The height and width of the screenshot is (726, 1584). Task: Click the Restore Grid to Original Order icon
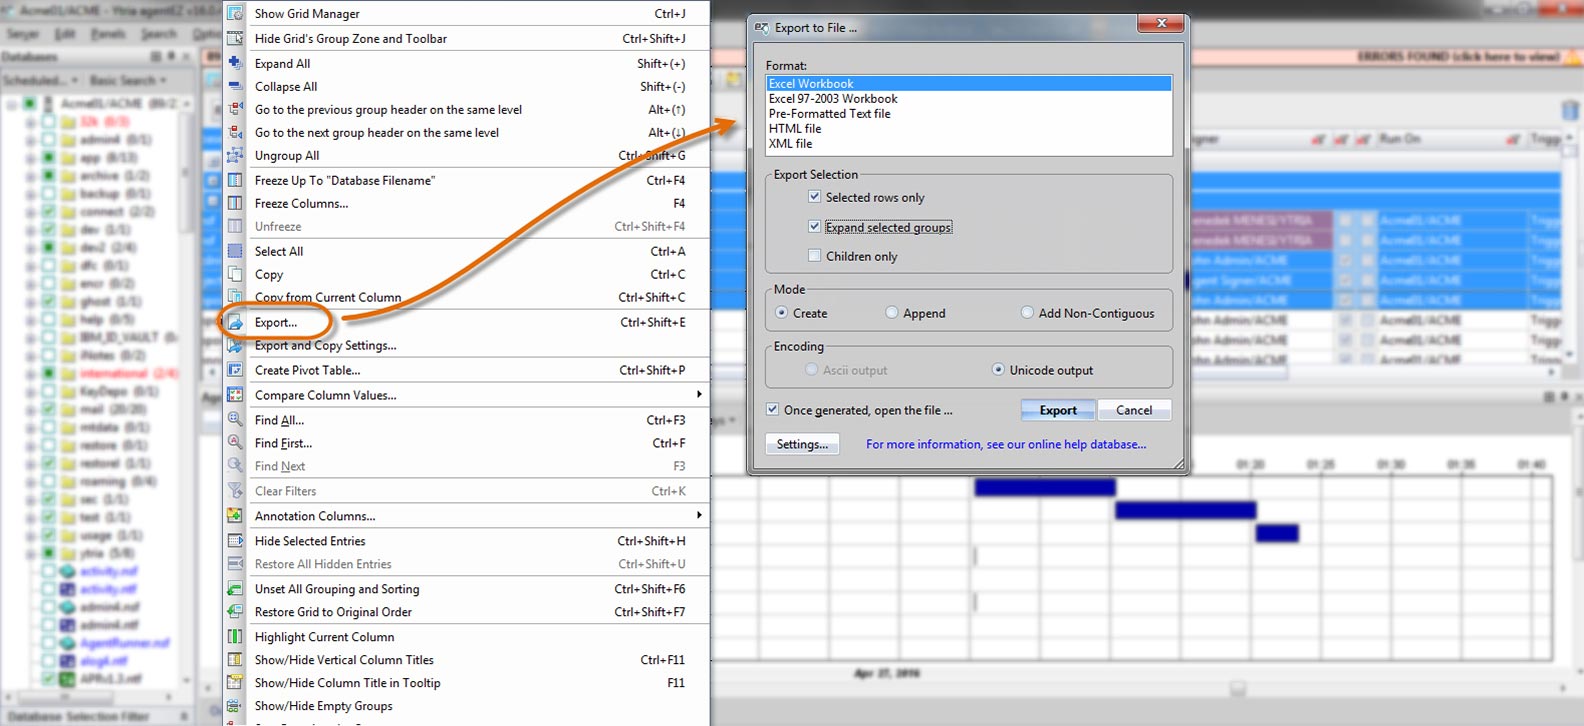235,612
